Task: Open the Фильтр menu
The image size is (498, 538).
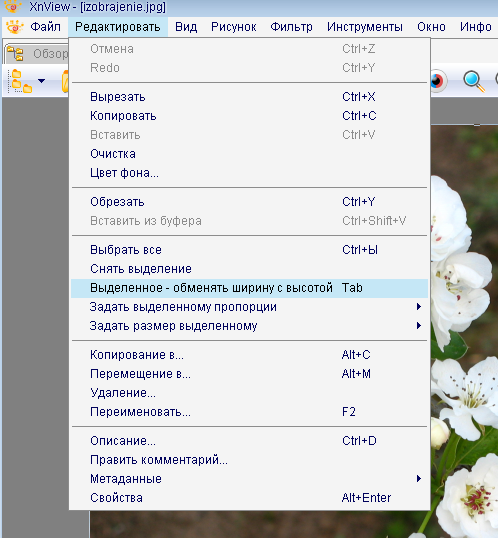Action: 291,27
